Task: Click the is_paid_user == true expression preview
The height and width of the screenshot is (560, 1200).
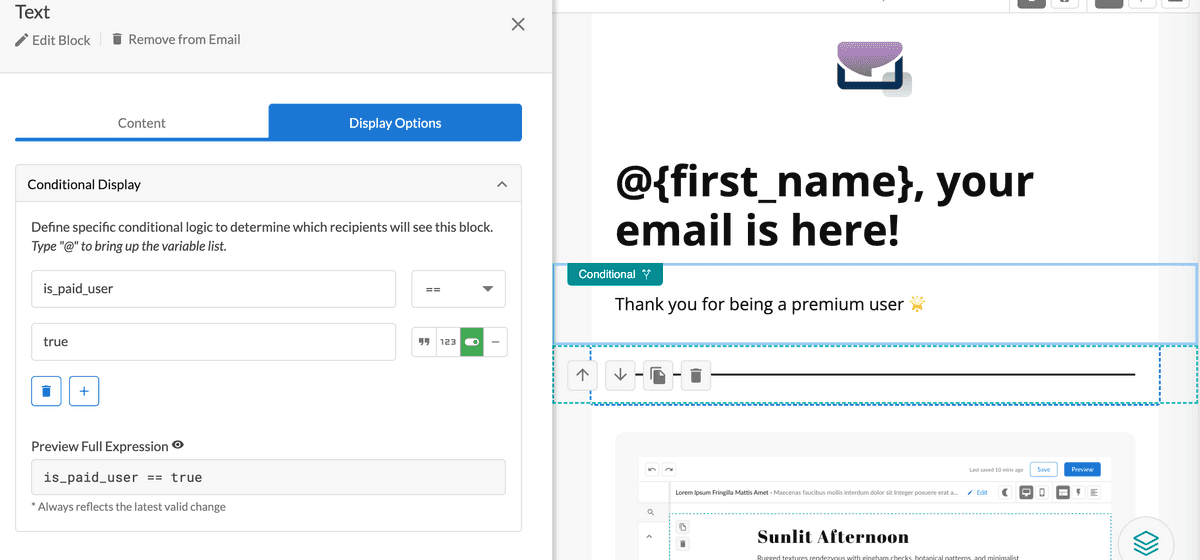Action: [268, 477]
